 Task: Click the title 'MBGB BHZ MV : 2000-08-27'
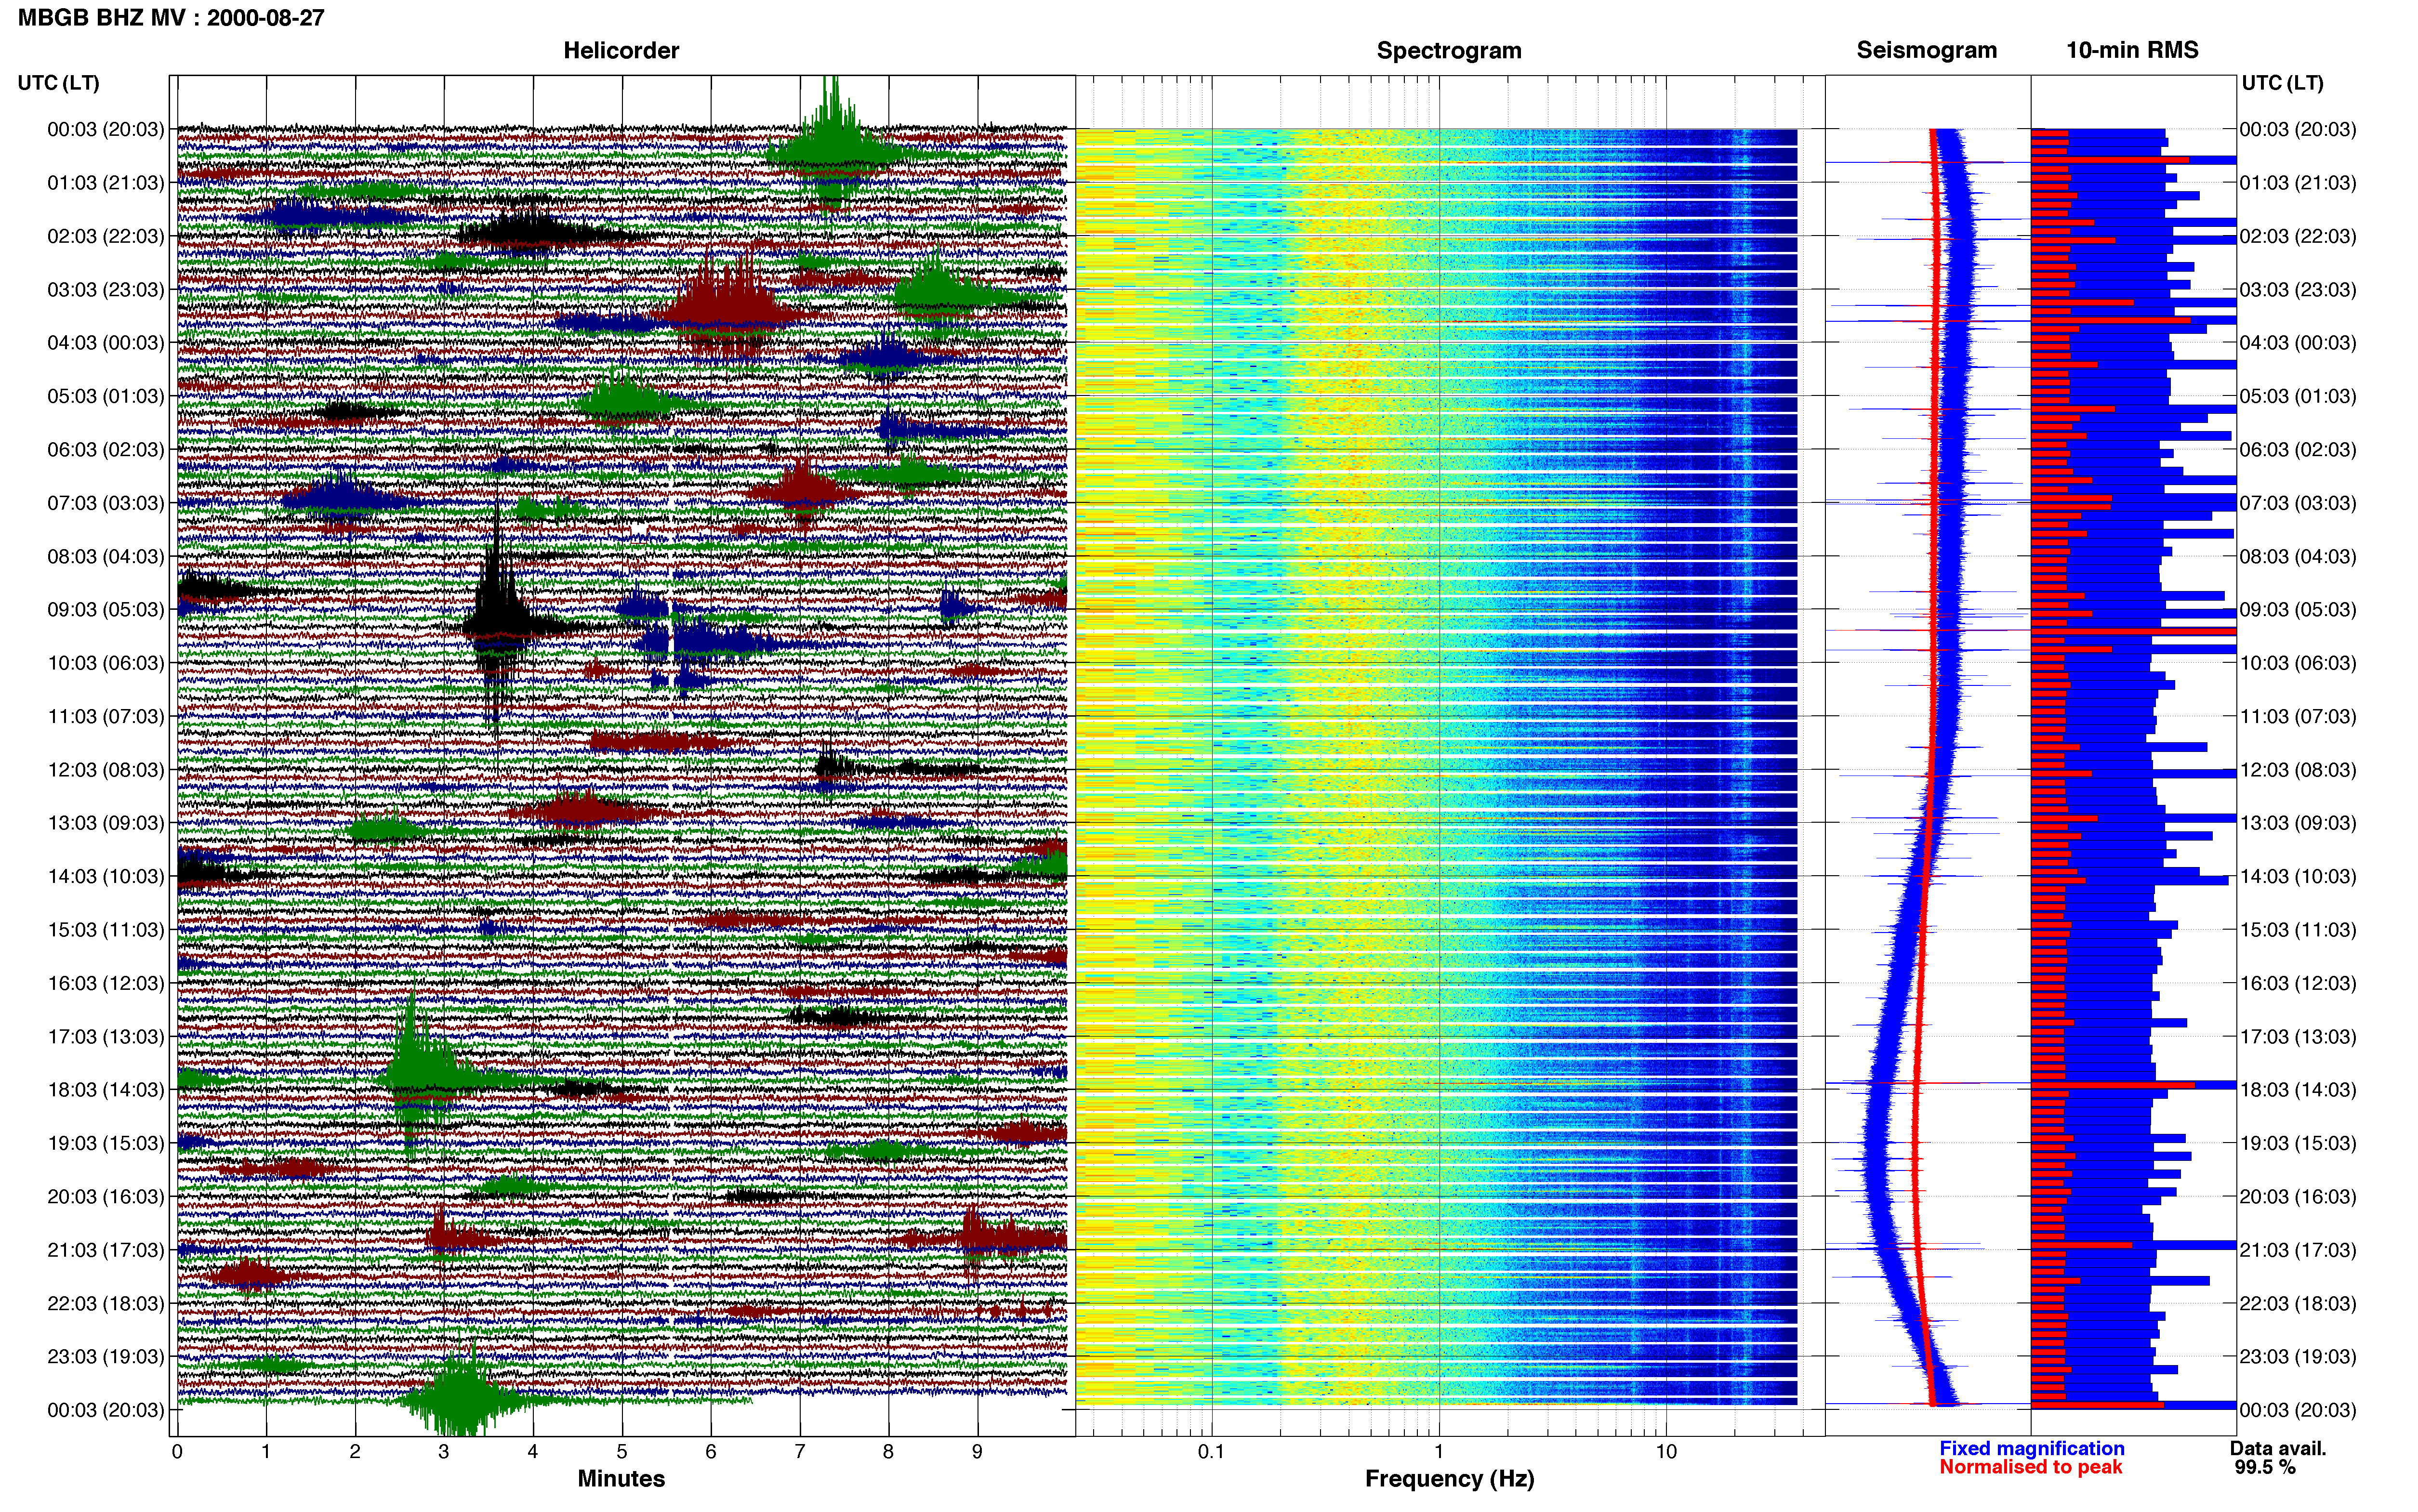pos(171,17)
